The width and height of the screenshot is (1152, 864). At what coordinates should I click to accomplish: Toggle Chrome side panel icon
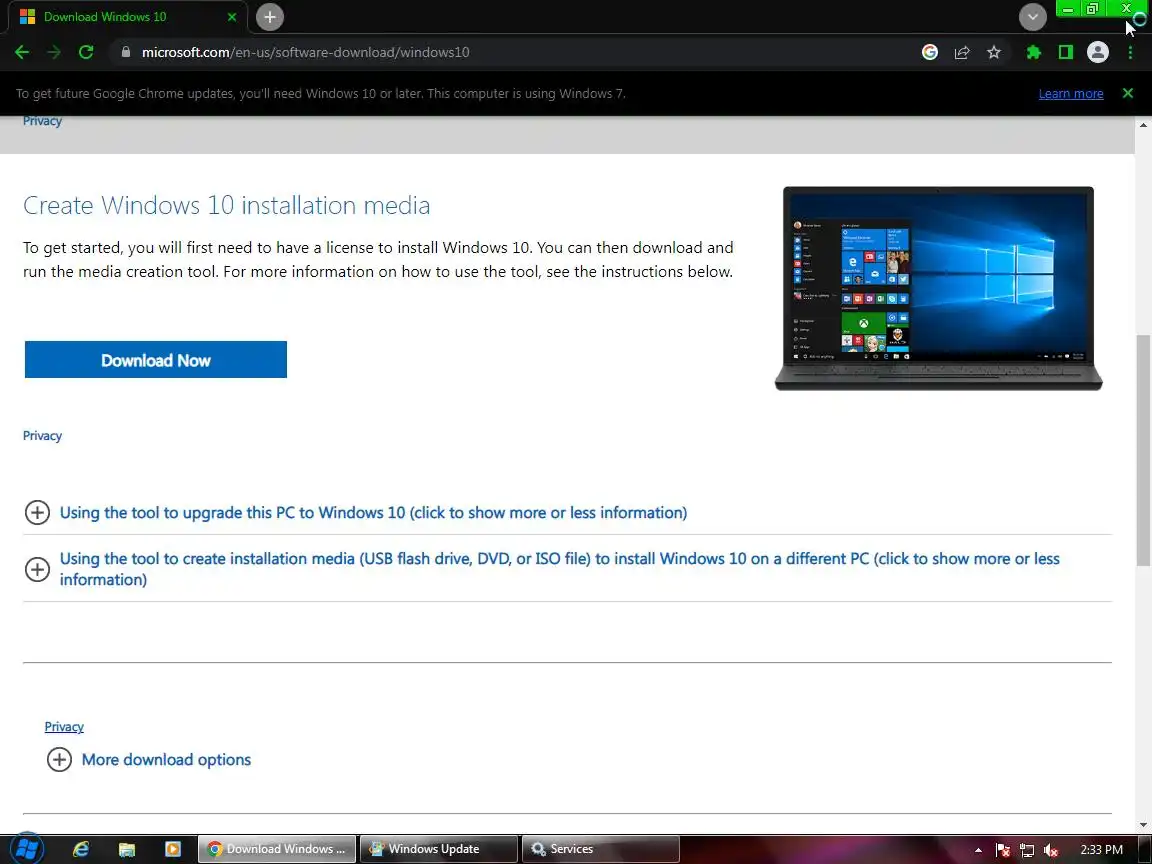tap(1065, 52)
